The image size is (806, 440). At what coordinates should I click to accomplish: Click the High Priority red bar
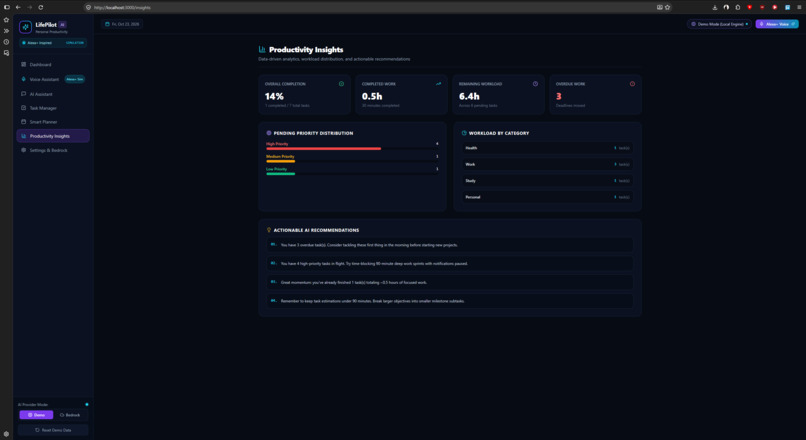[323, 149]
